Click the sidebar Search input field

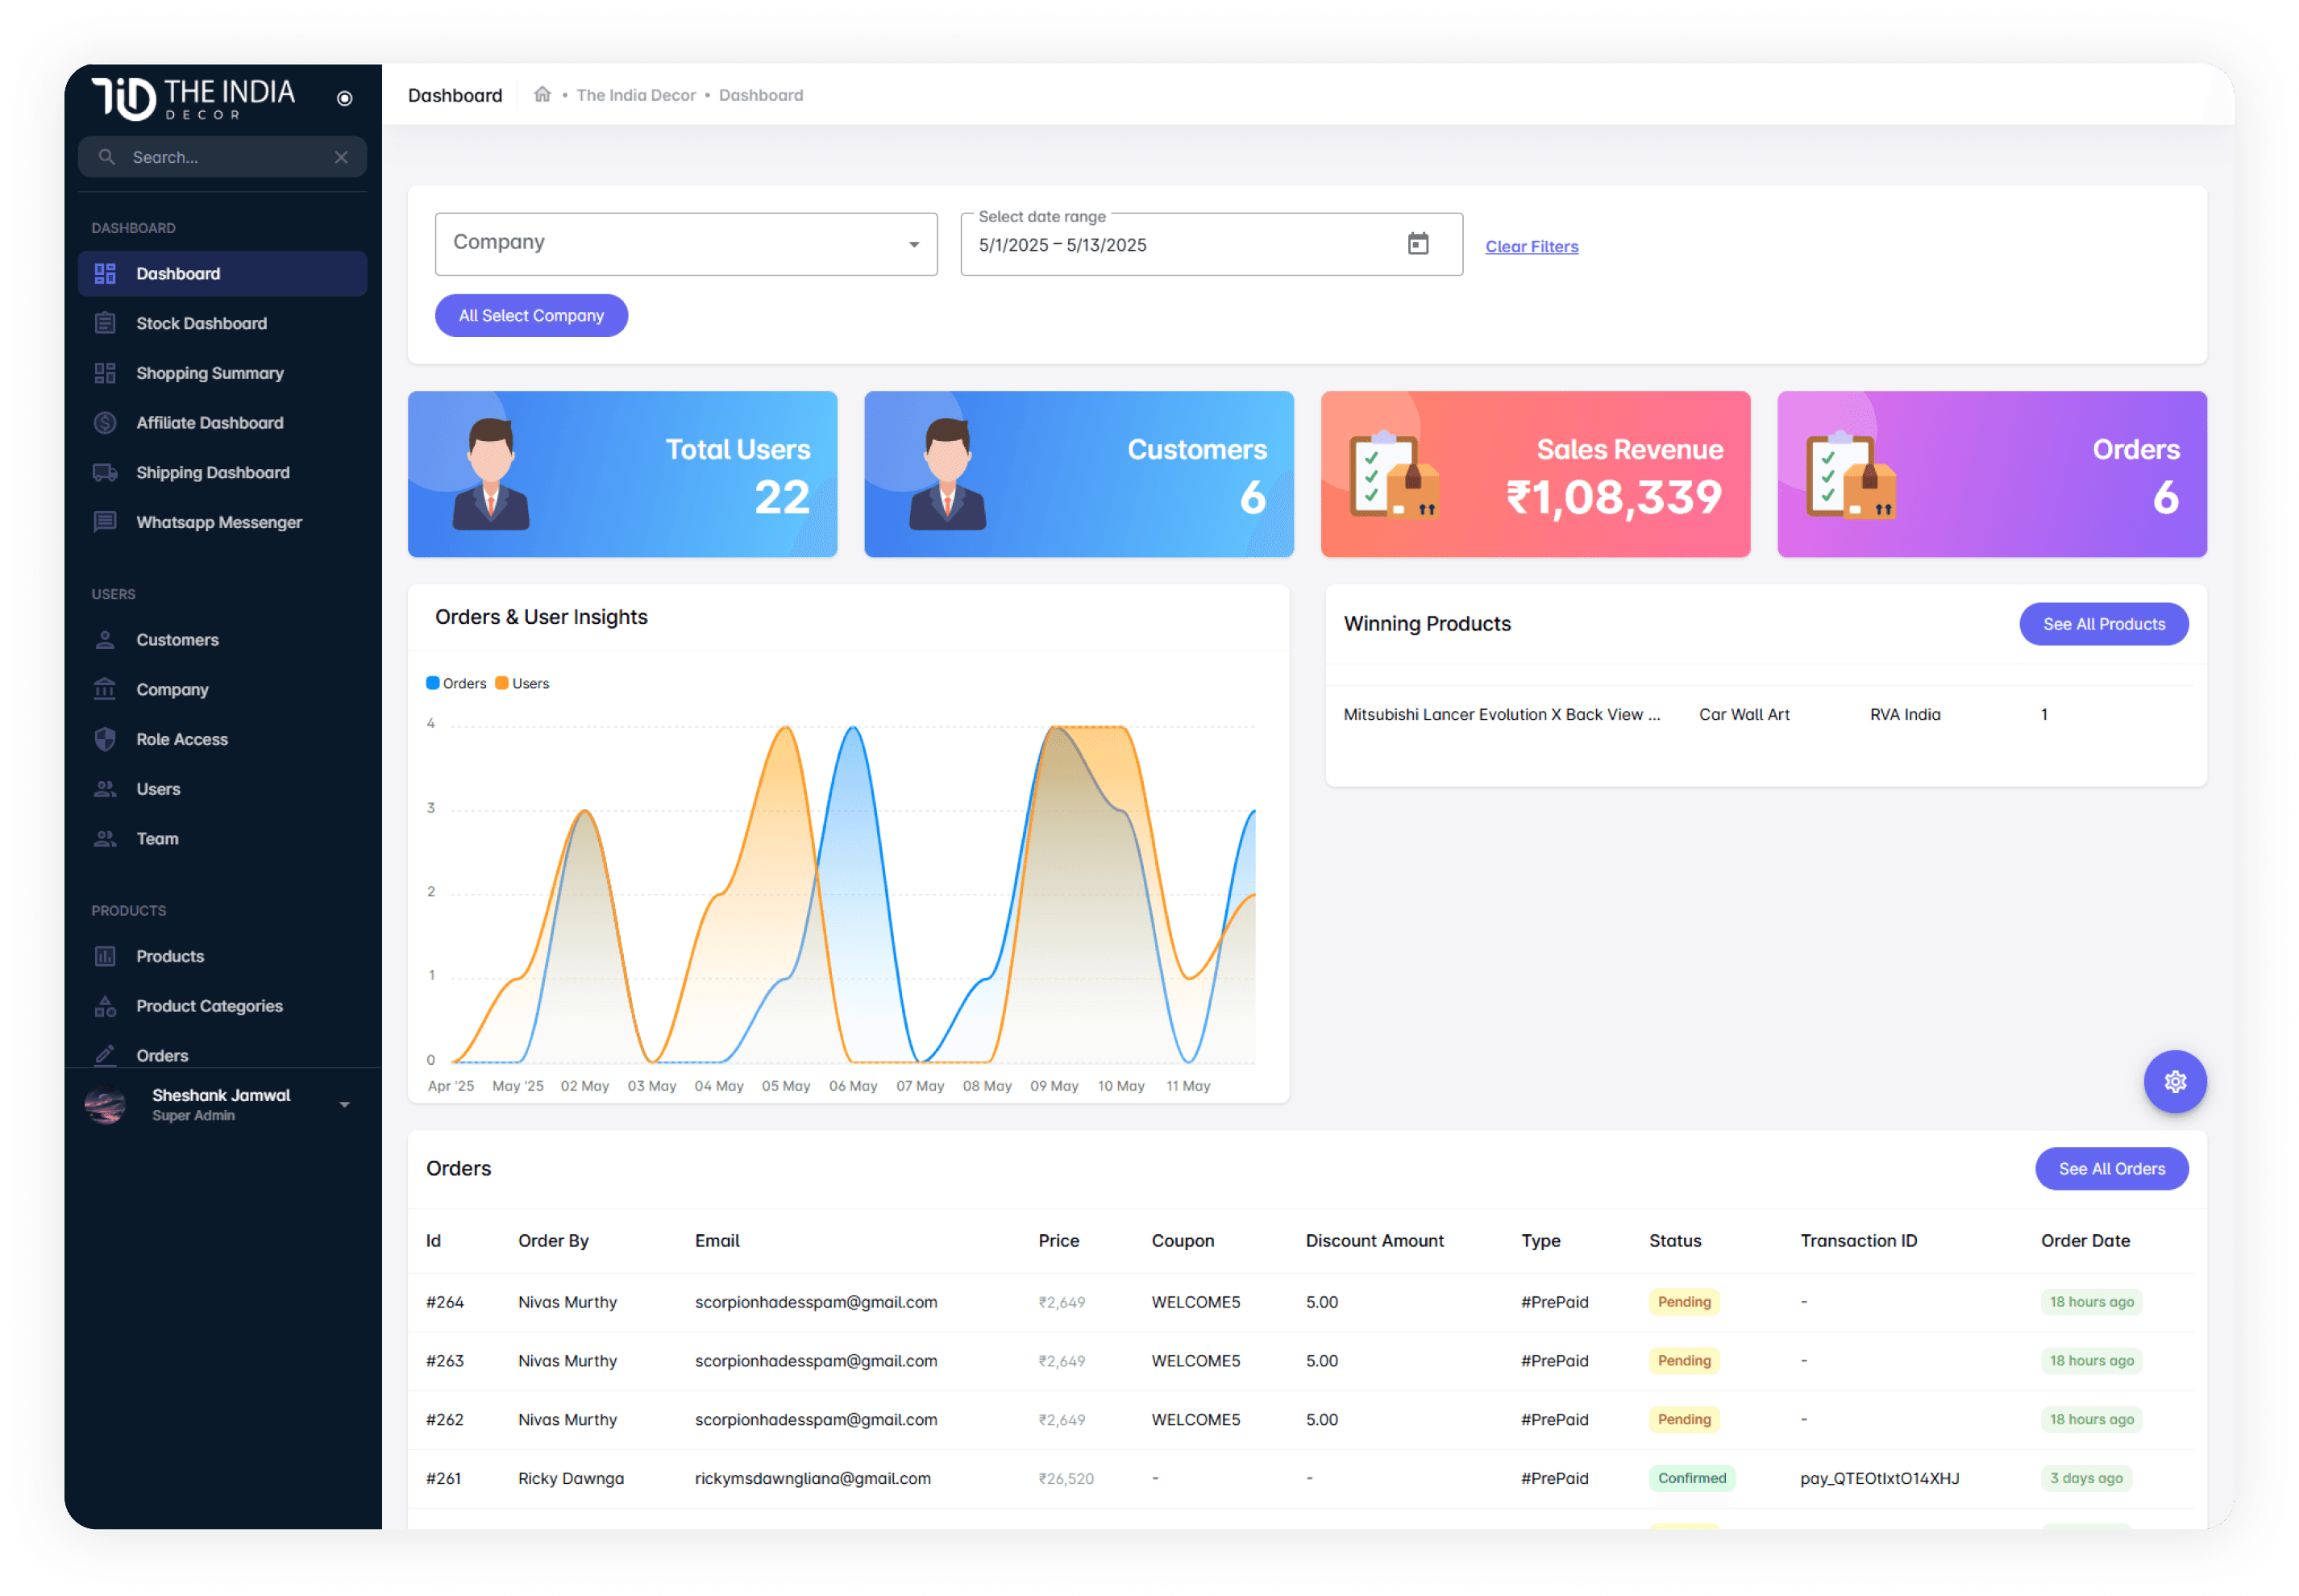(225, 157)
